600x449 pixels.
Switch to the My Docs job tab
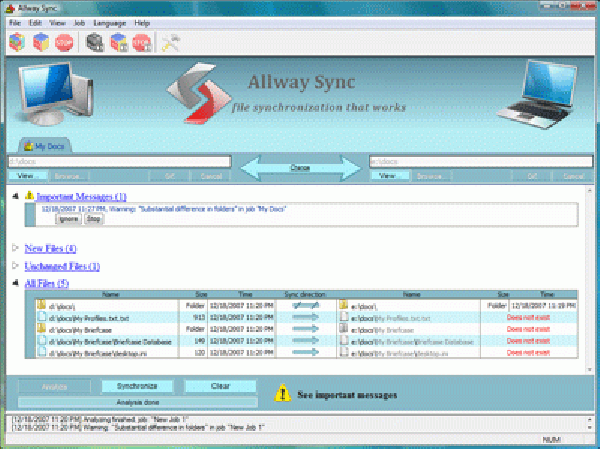[46, 146]
